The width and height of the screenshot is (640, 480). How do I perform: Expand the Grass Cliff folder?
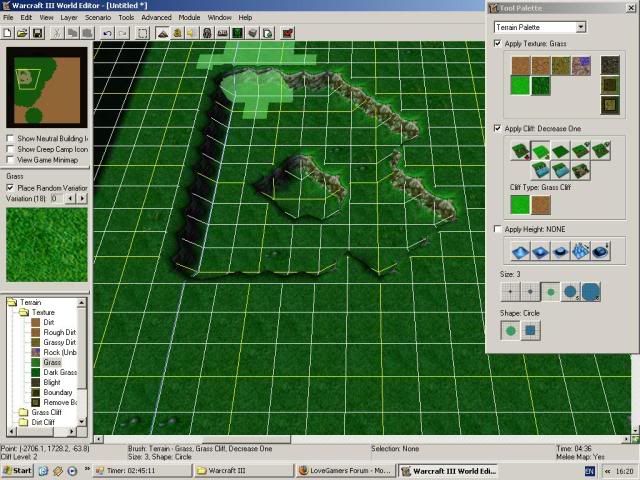click(x=24, y=412)
